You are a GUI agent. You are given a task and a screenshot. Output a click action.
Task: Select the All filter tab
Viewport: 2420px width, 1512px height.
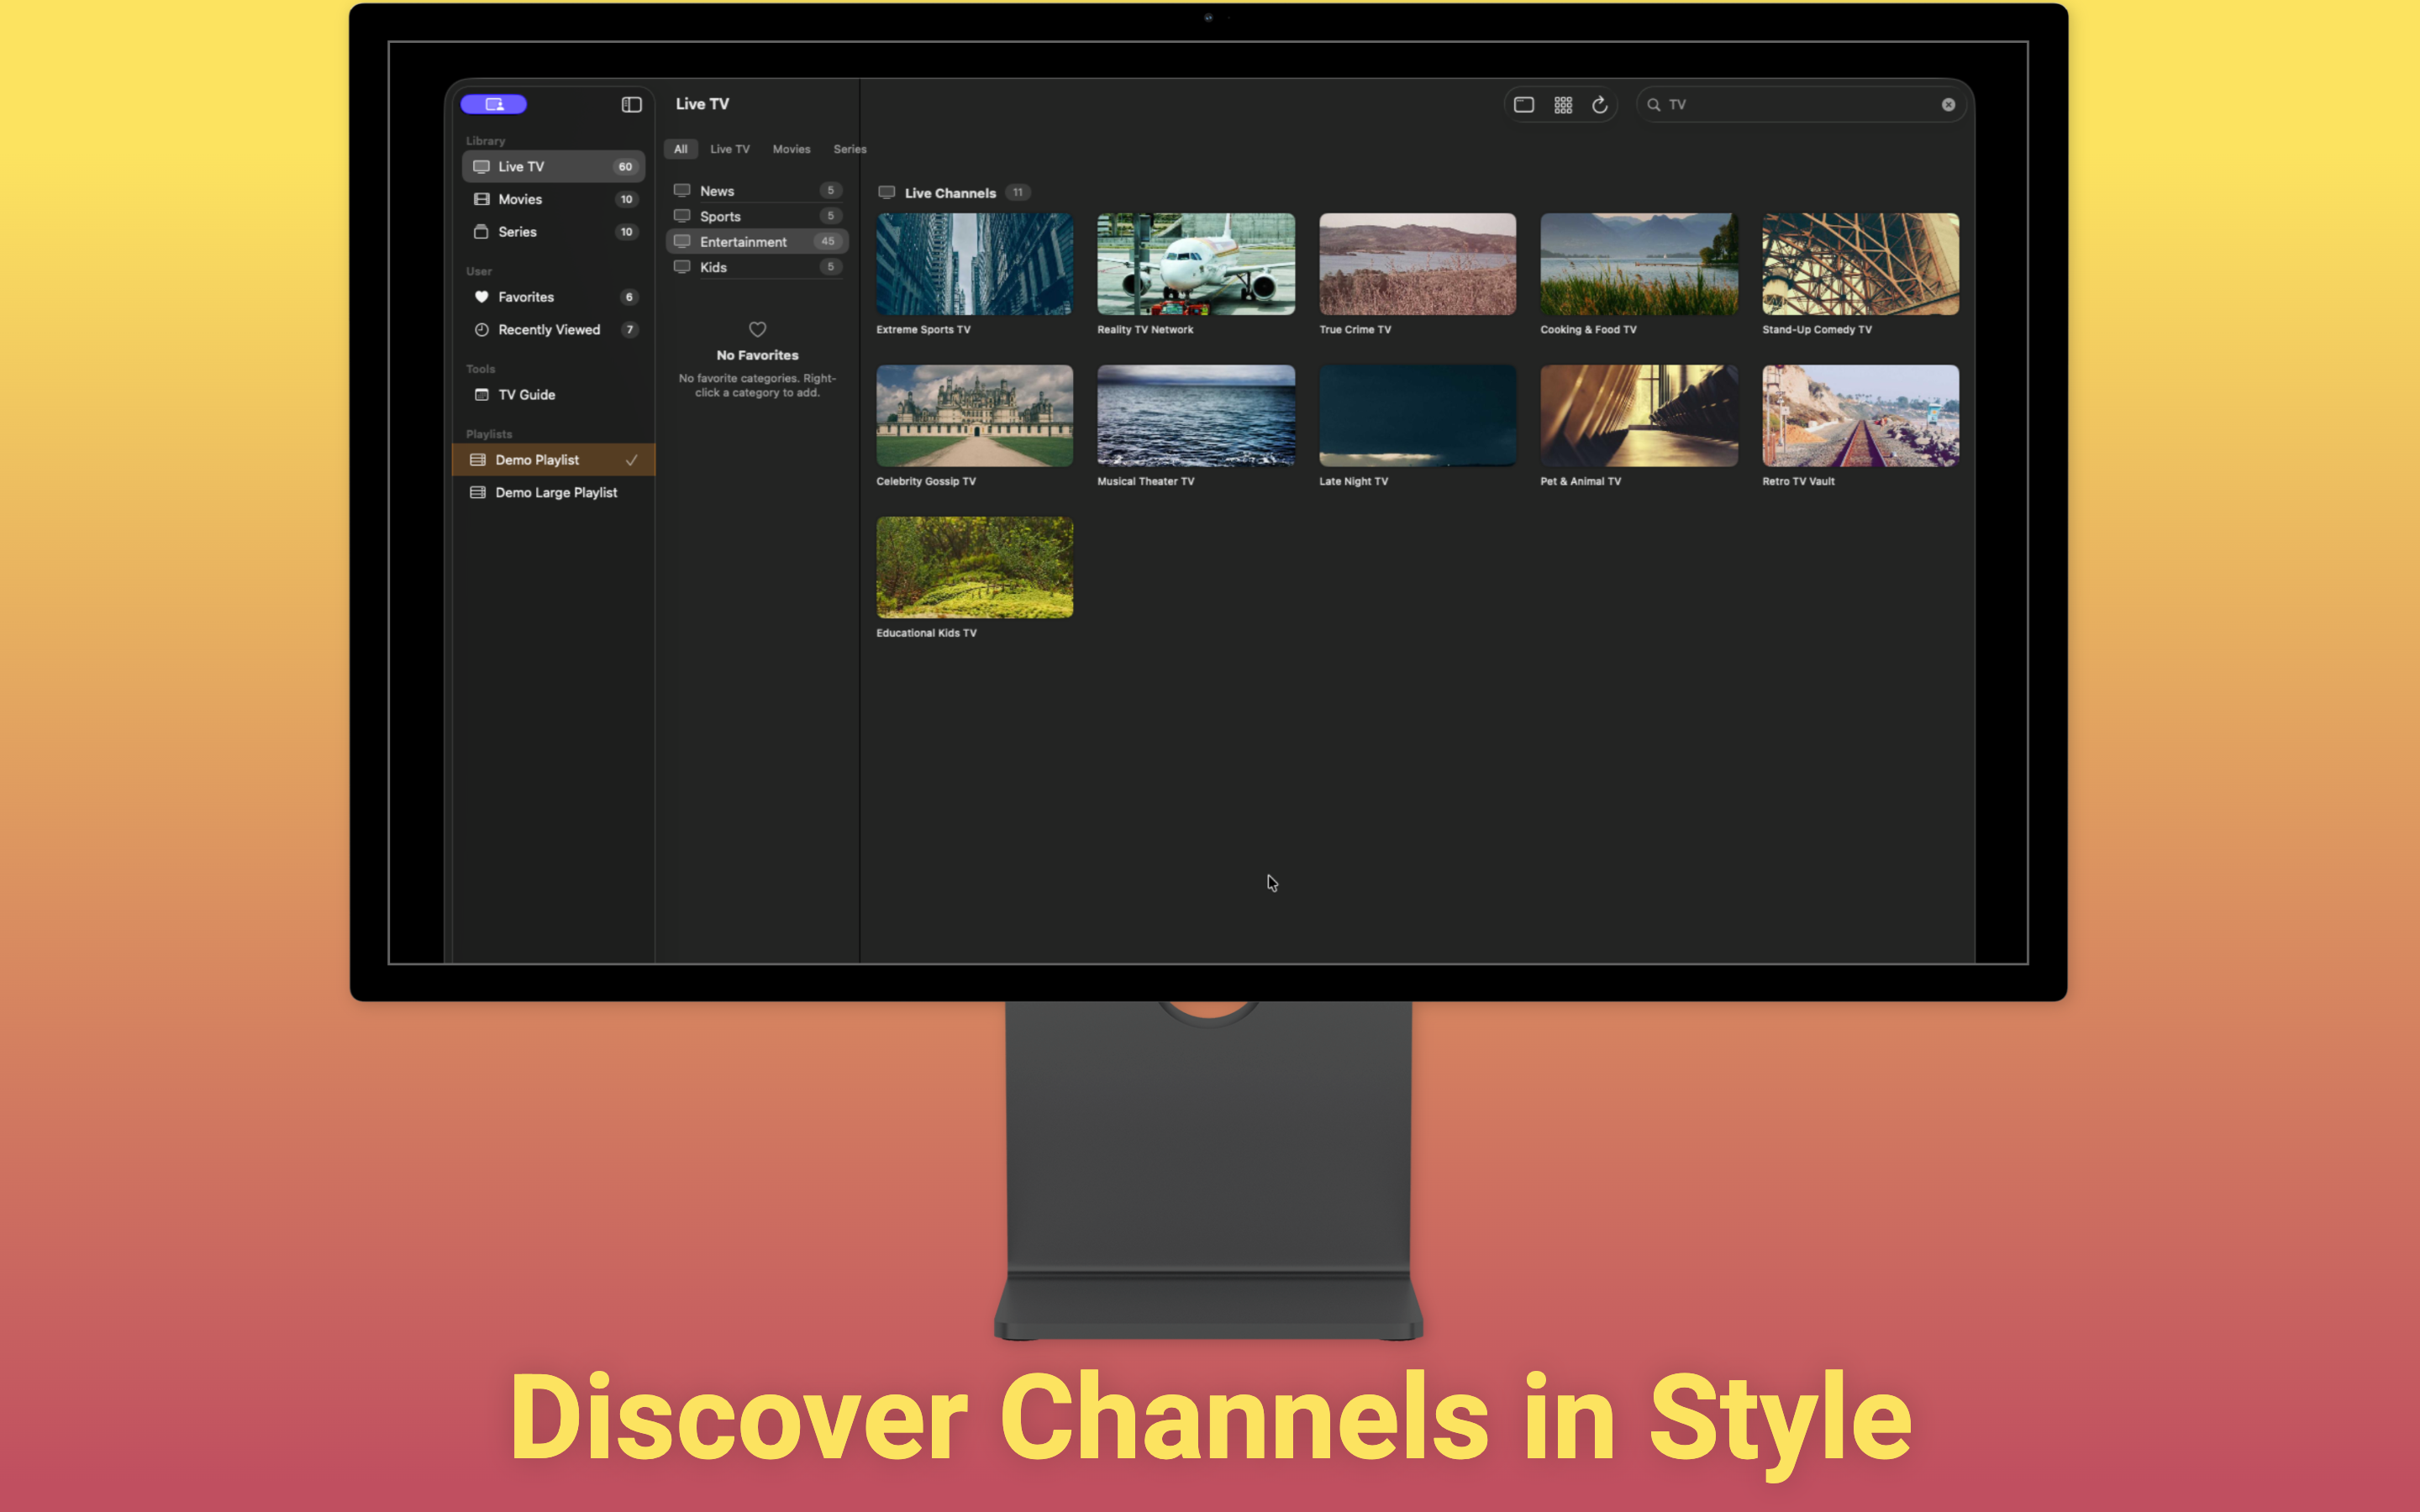coord(680,149)
